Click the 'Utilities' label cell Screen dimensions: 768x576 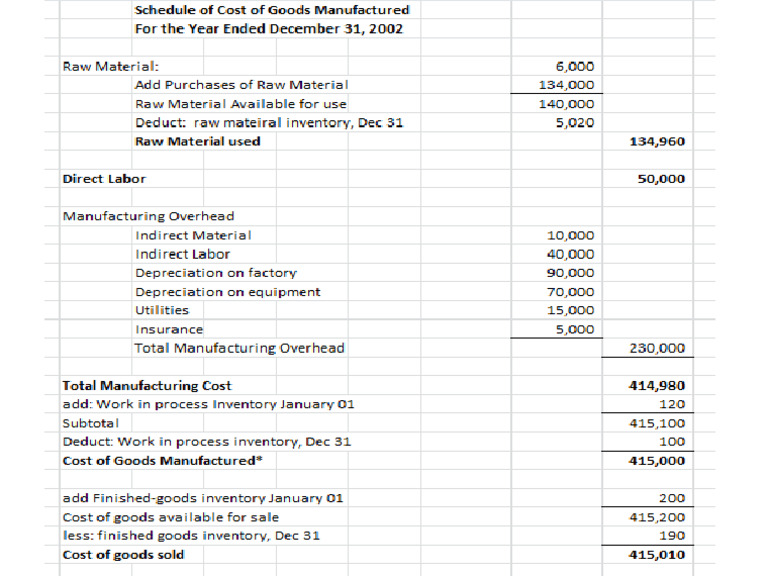[162, 311]
